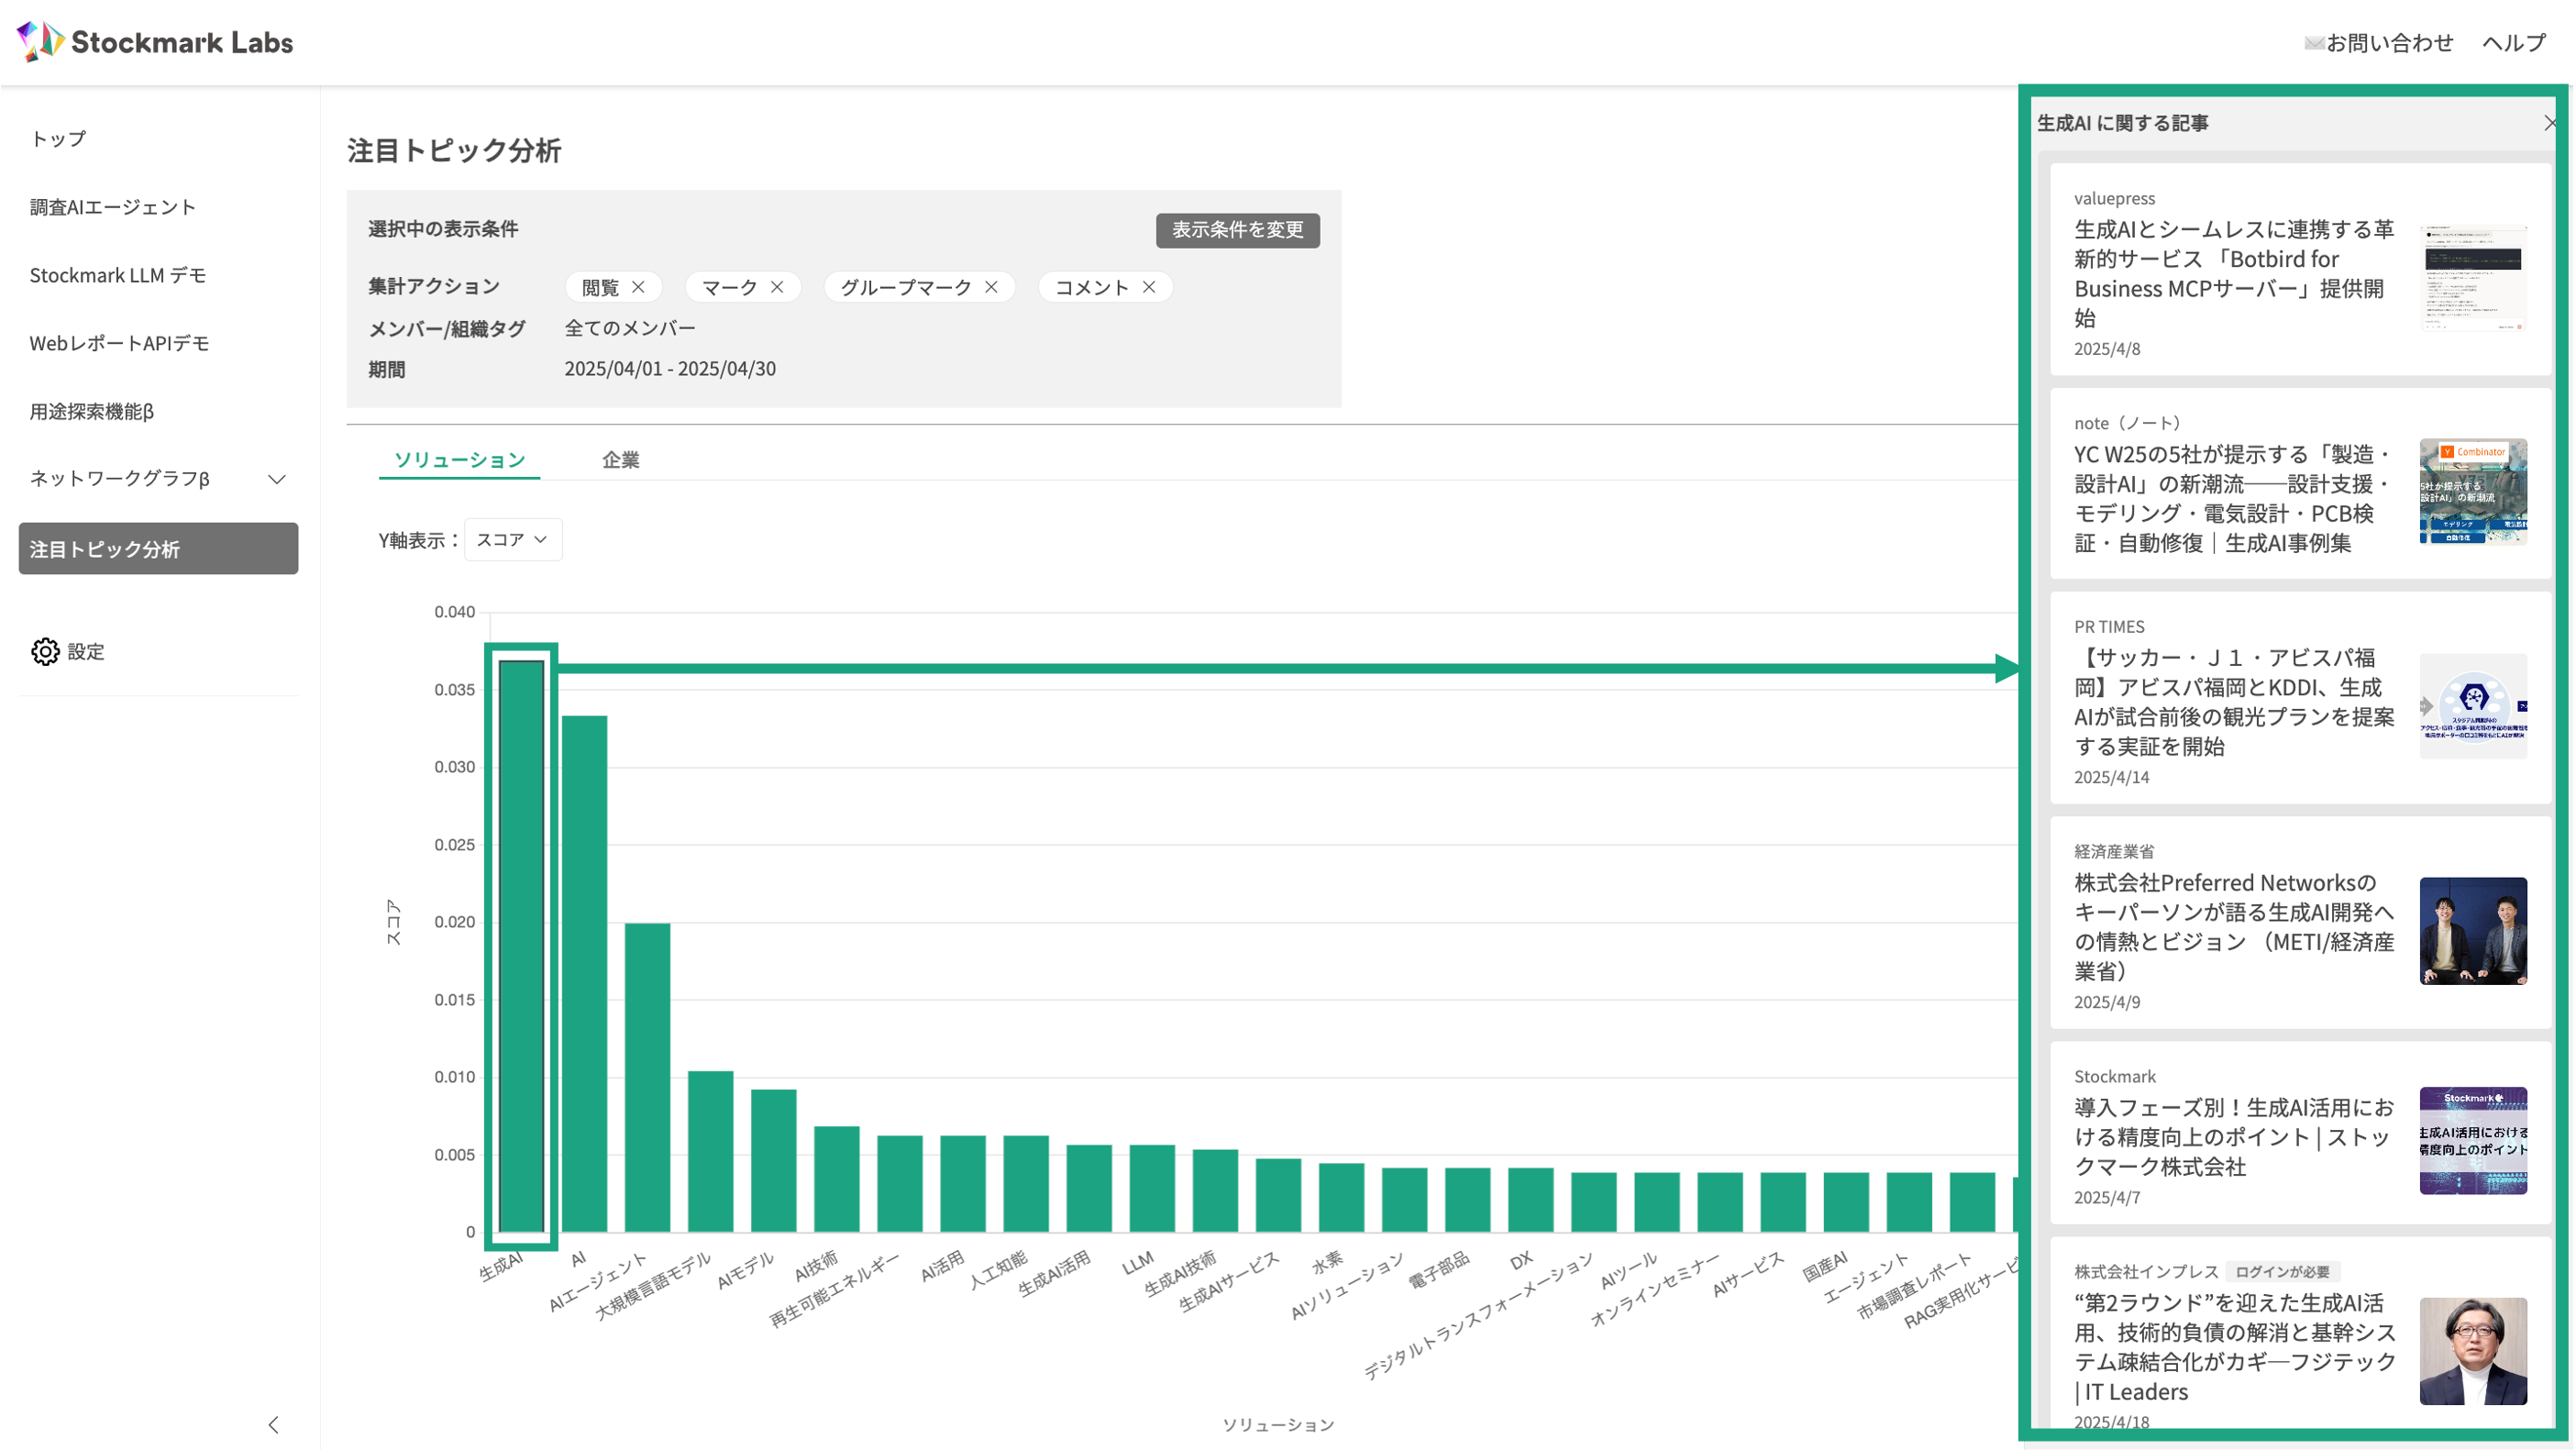Open 調査AIエージェント in the sidebar
This screenshot has height=1450, width=2576.
(x=113, y=207)
